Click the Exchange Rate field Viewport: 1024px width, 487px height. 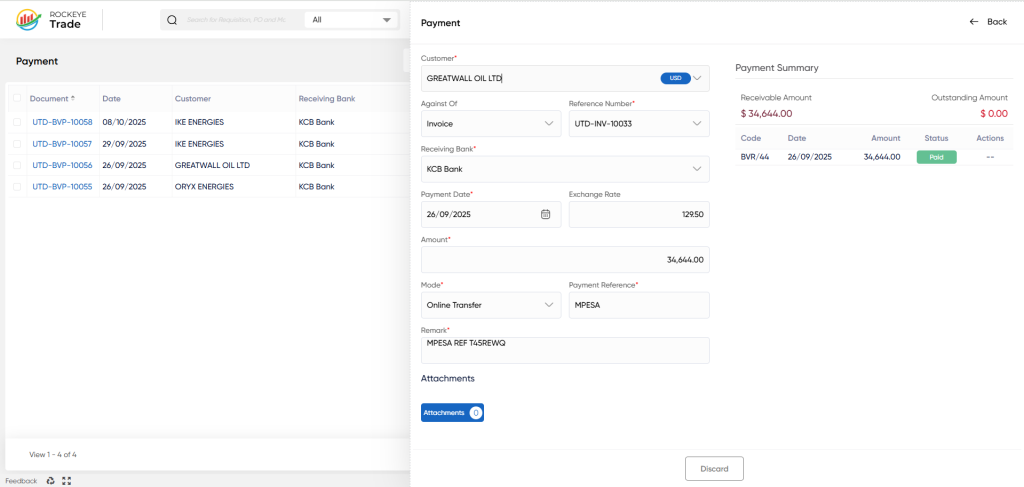point(639,214)
